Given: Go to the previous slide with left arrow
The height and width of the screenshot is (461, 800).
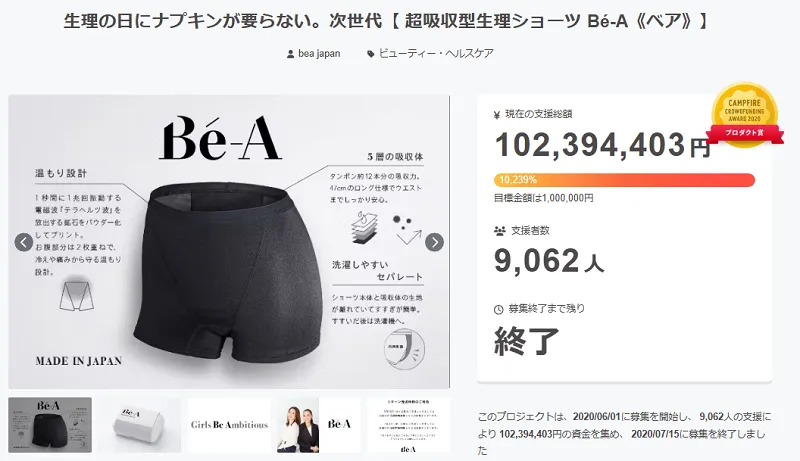Looking at the screenshot, I should pos(24,242).
